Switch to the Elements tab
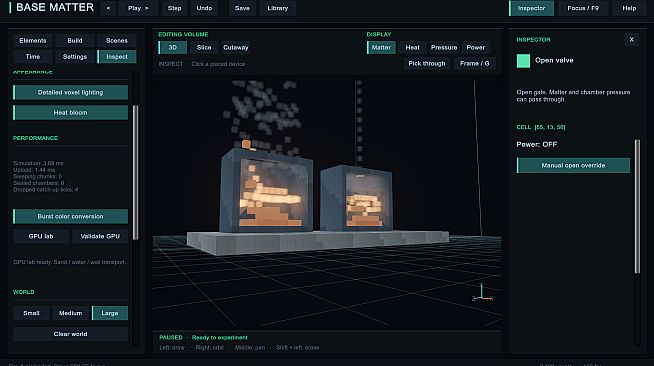The width and height of the screenshot is (654, 366). [x=33, y=40]
